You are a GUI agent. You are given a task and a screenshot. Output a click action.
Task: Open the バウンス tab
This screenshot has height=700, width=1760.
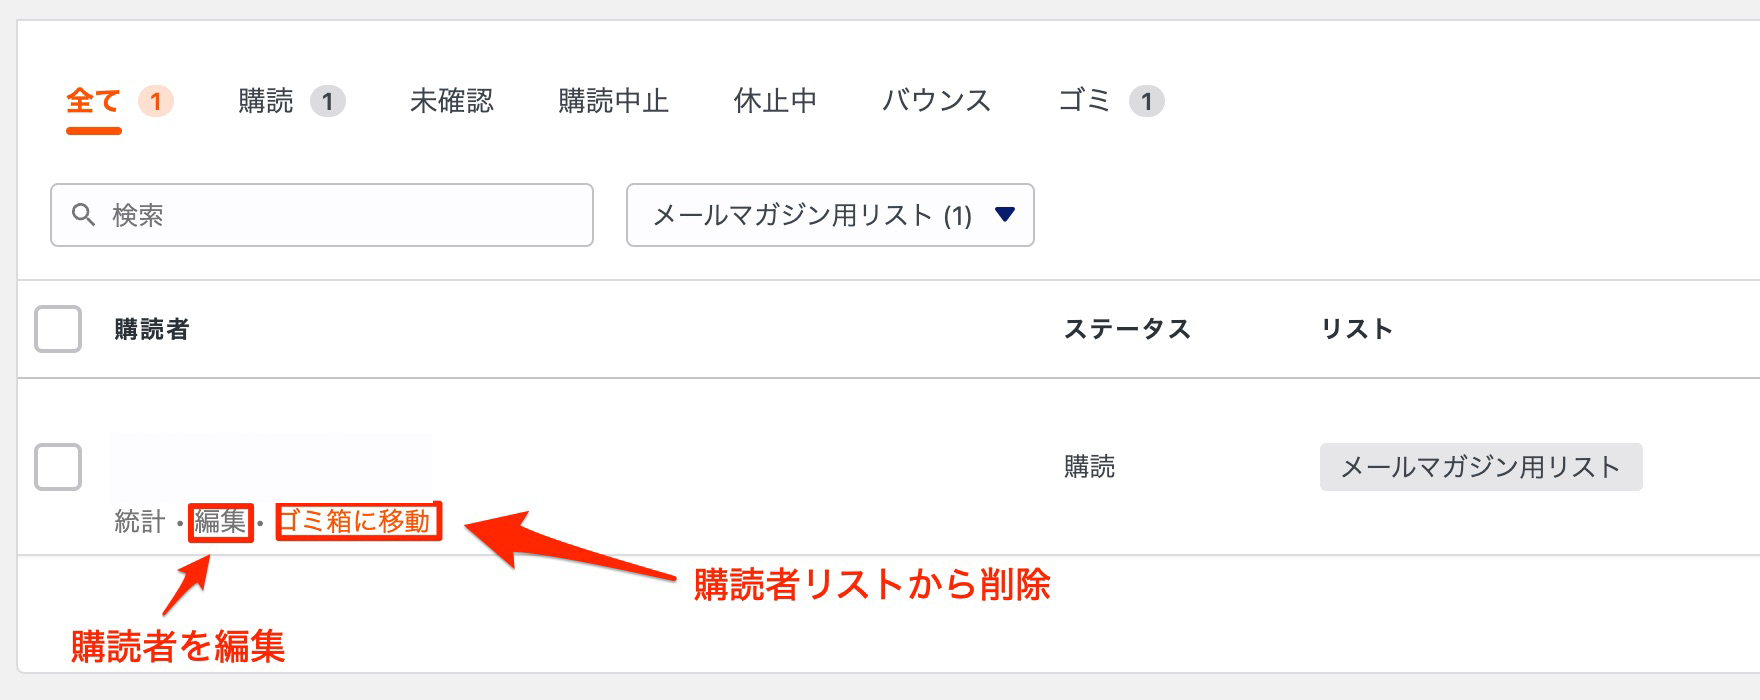tap(936, 101)
